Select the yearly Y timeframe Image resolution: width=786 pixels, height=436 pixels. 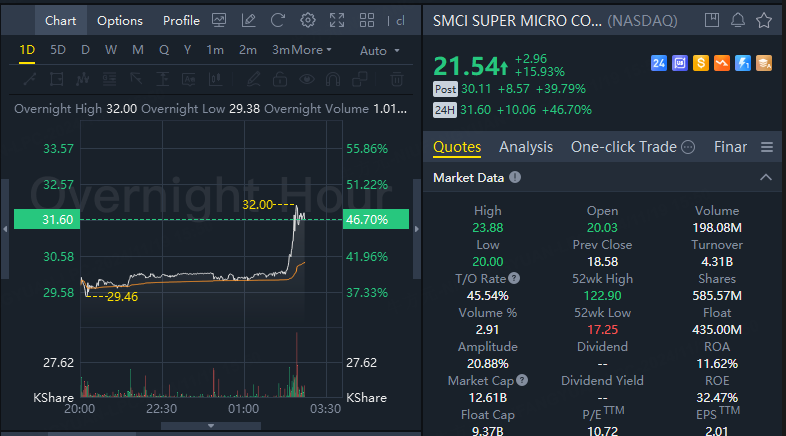point(187,50)
